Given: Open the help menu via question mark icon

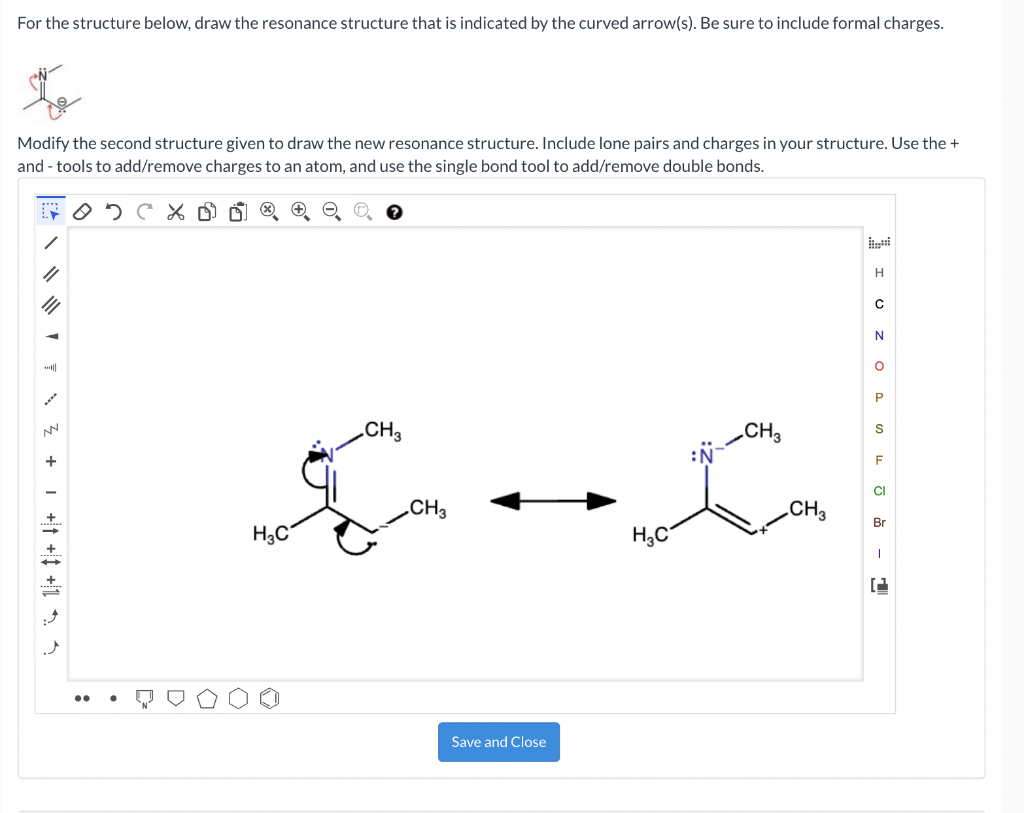Looking at the screenshot, I should coord(393,211).
